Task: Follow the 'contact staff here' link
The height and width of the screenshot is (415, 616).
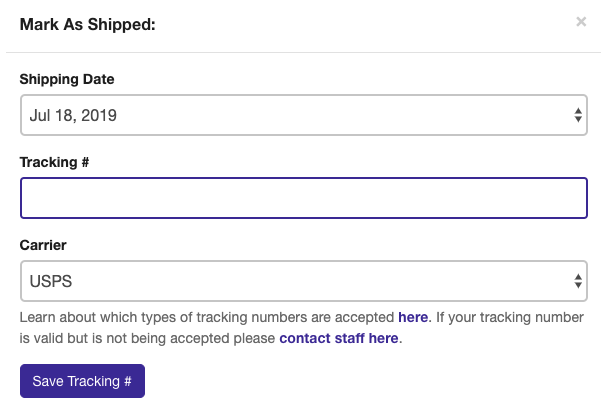Action: coord(339,338)
